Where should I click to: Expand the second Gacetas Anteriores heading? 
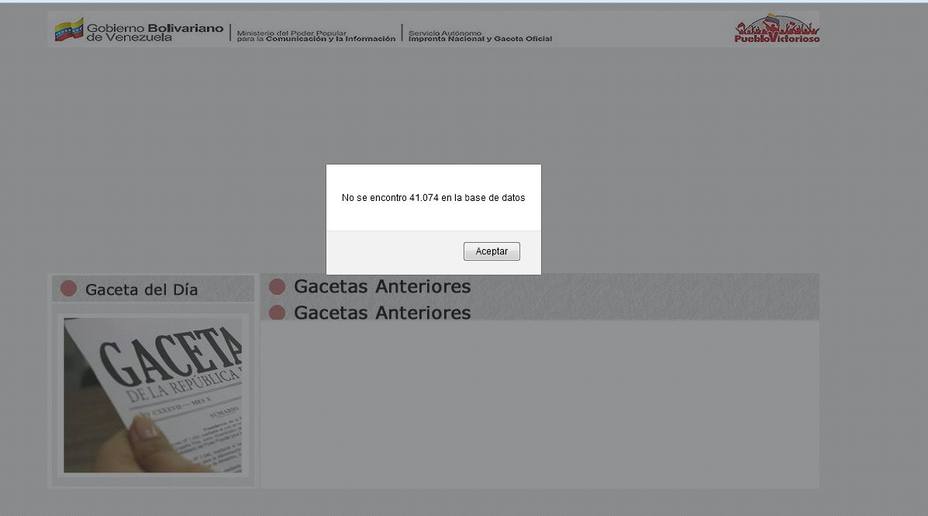tap(382, 313)
